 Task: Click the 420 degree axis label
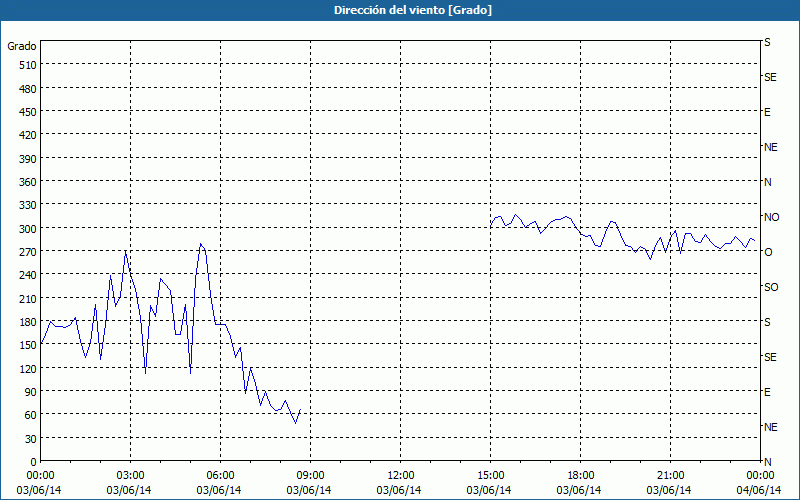point(28,135)
